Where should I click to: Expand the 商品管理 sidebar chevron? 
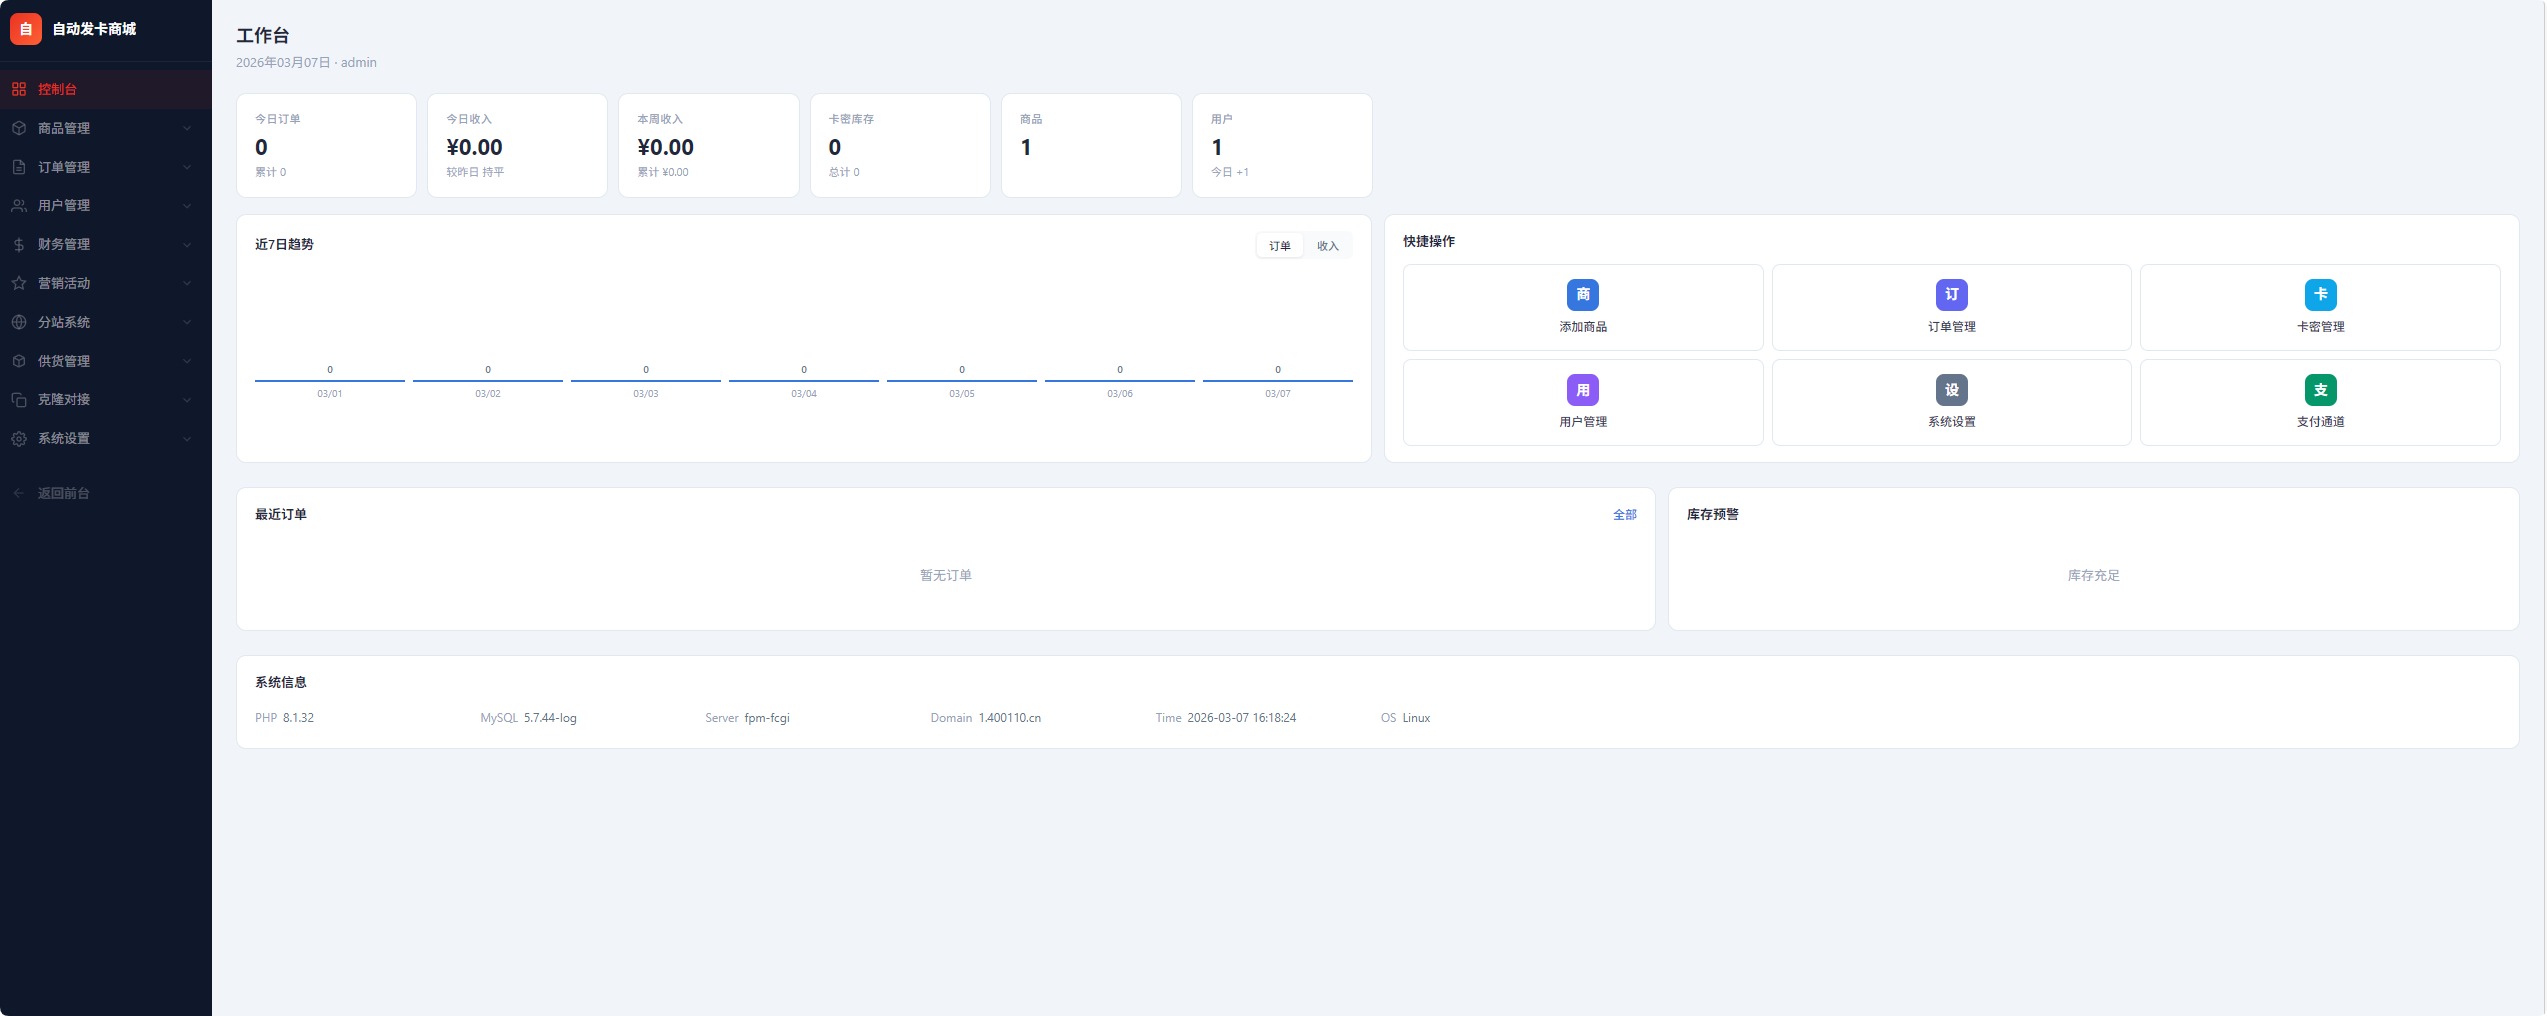coord(187,128)
